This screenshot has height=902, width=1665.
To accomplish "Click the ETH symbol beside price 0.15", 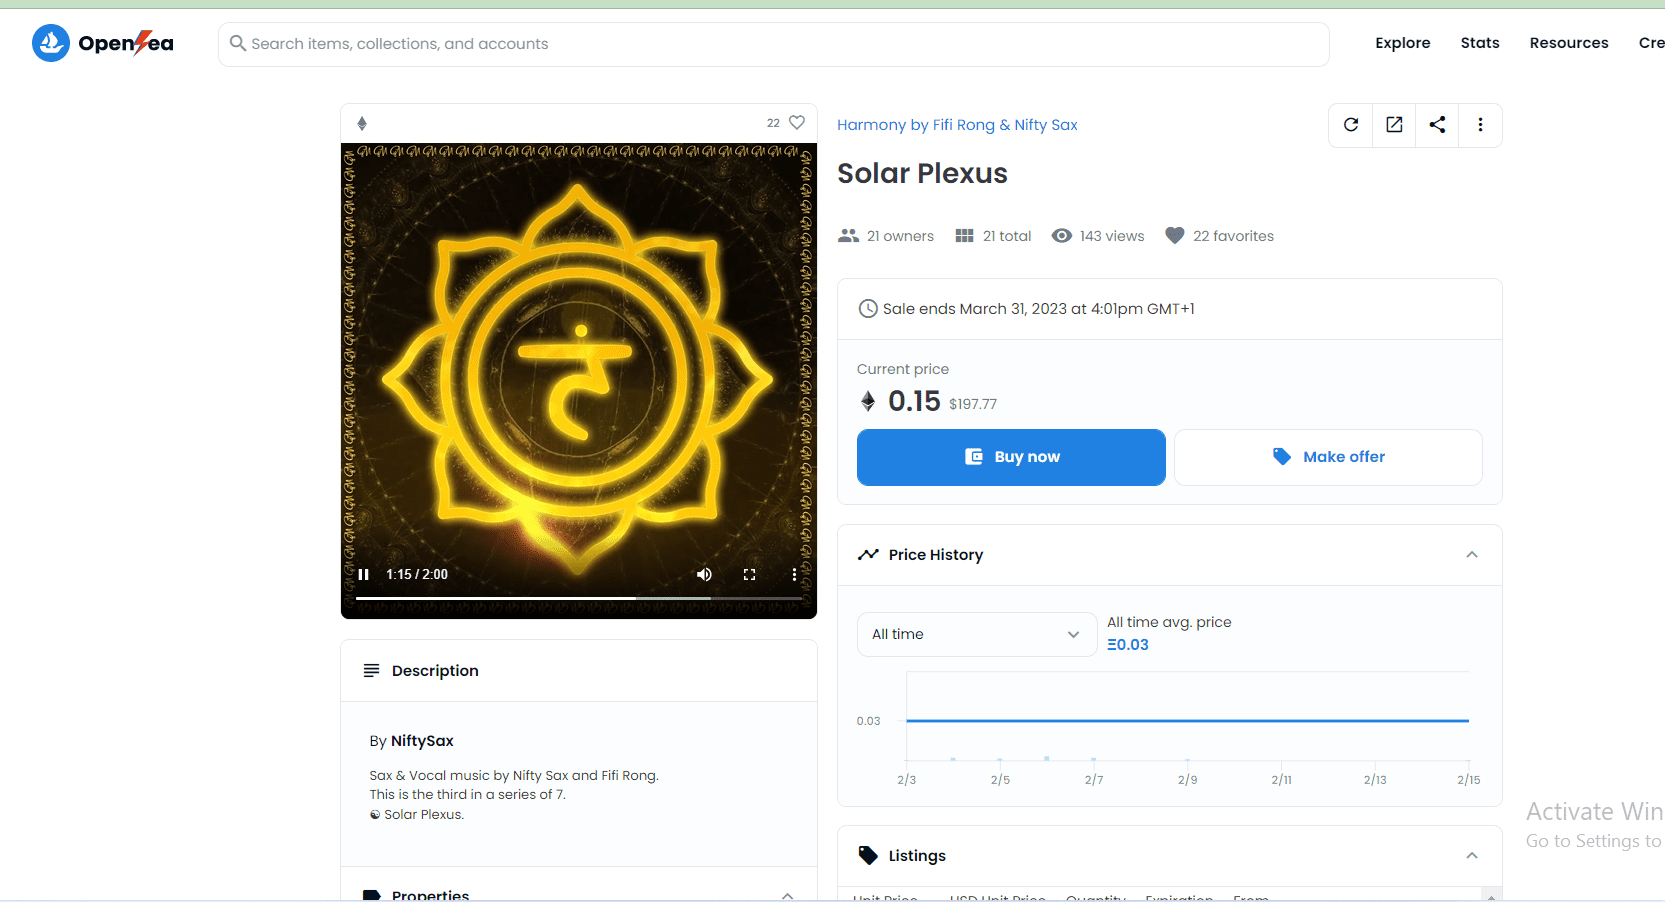I will pos(868,401).
